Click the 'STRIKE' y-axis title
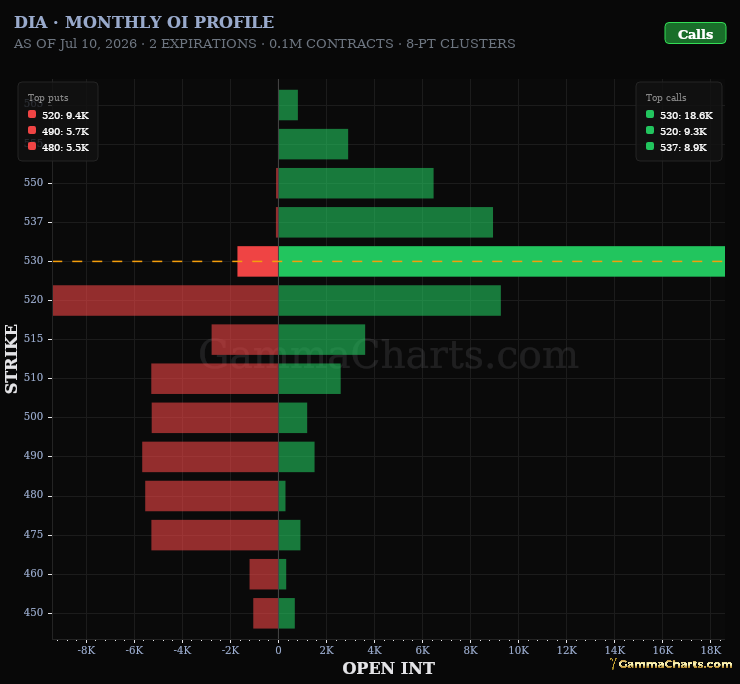The height and width of the screenshot is (684, 740). click(11, 359)
